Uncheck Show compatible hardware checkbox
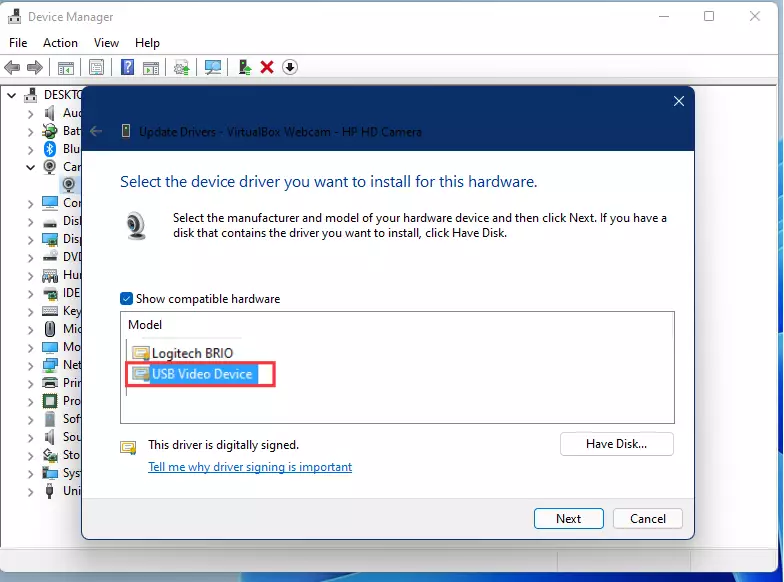 126,299
